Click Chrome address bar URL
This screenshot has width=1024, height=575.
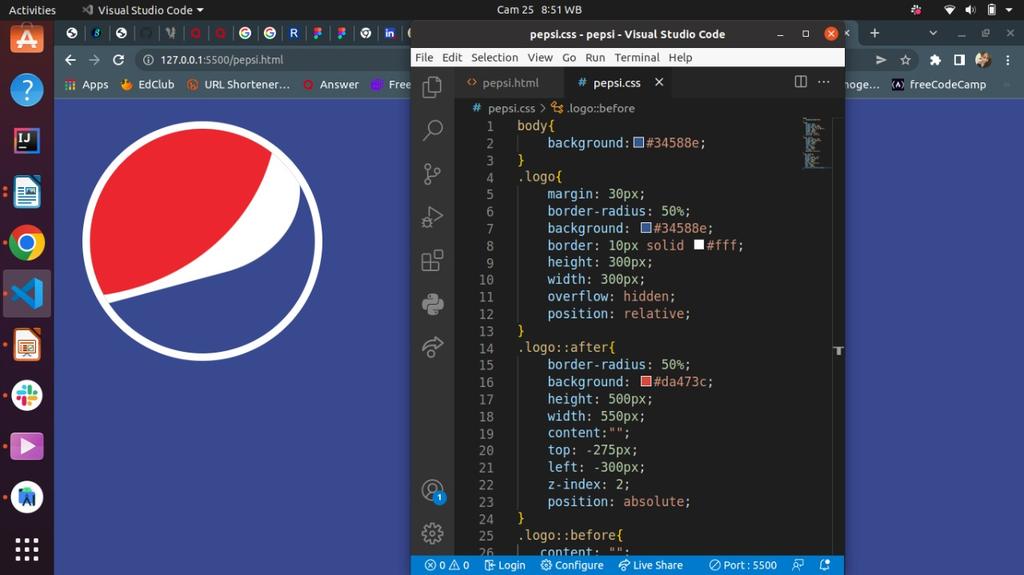tap(222, 59)
